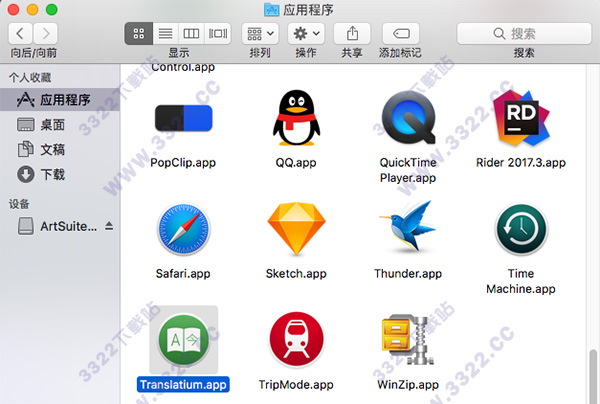Select the WinZip app icon
This screenshot has width=600, height=404.
point(408,340)
